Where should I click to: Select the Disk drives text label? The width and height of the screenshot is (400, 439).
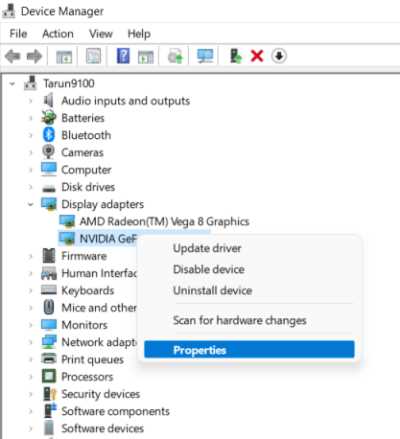[x=88, y=187]
